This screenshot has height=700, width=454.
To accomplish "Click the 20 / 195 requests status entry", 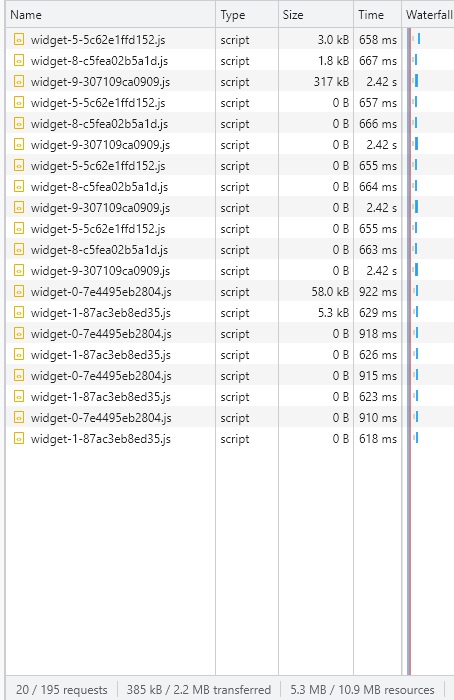I will [x=62, y=690].
